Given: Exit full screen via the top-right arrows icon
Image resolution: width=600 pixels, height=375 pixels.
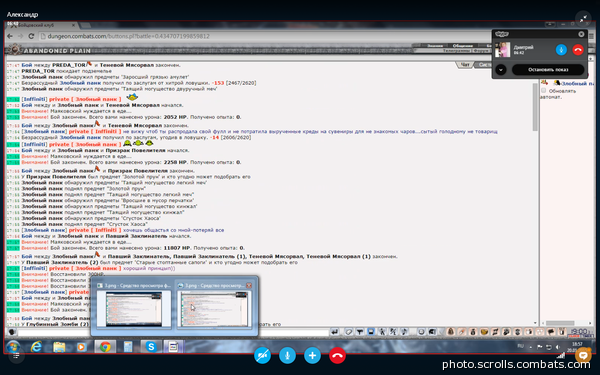Looking at the screenshot, I should [x=584, y=19].
